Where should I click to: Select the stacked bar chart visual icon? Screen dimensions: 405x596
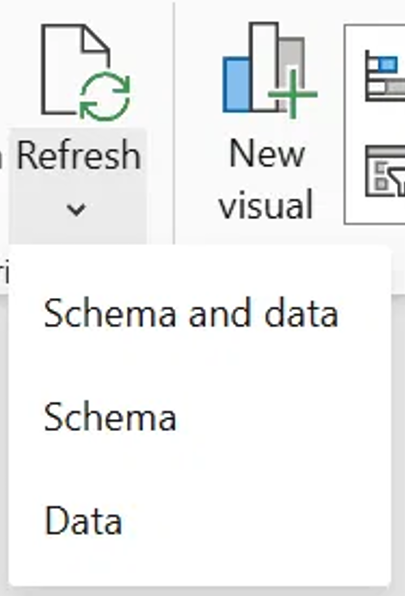point(384,76)
